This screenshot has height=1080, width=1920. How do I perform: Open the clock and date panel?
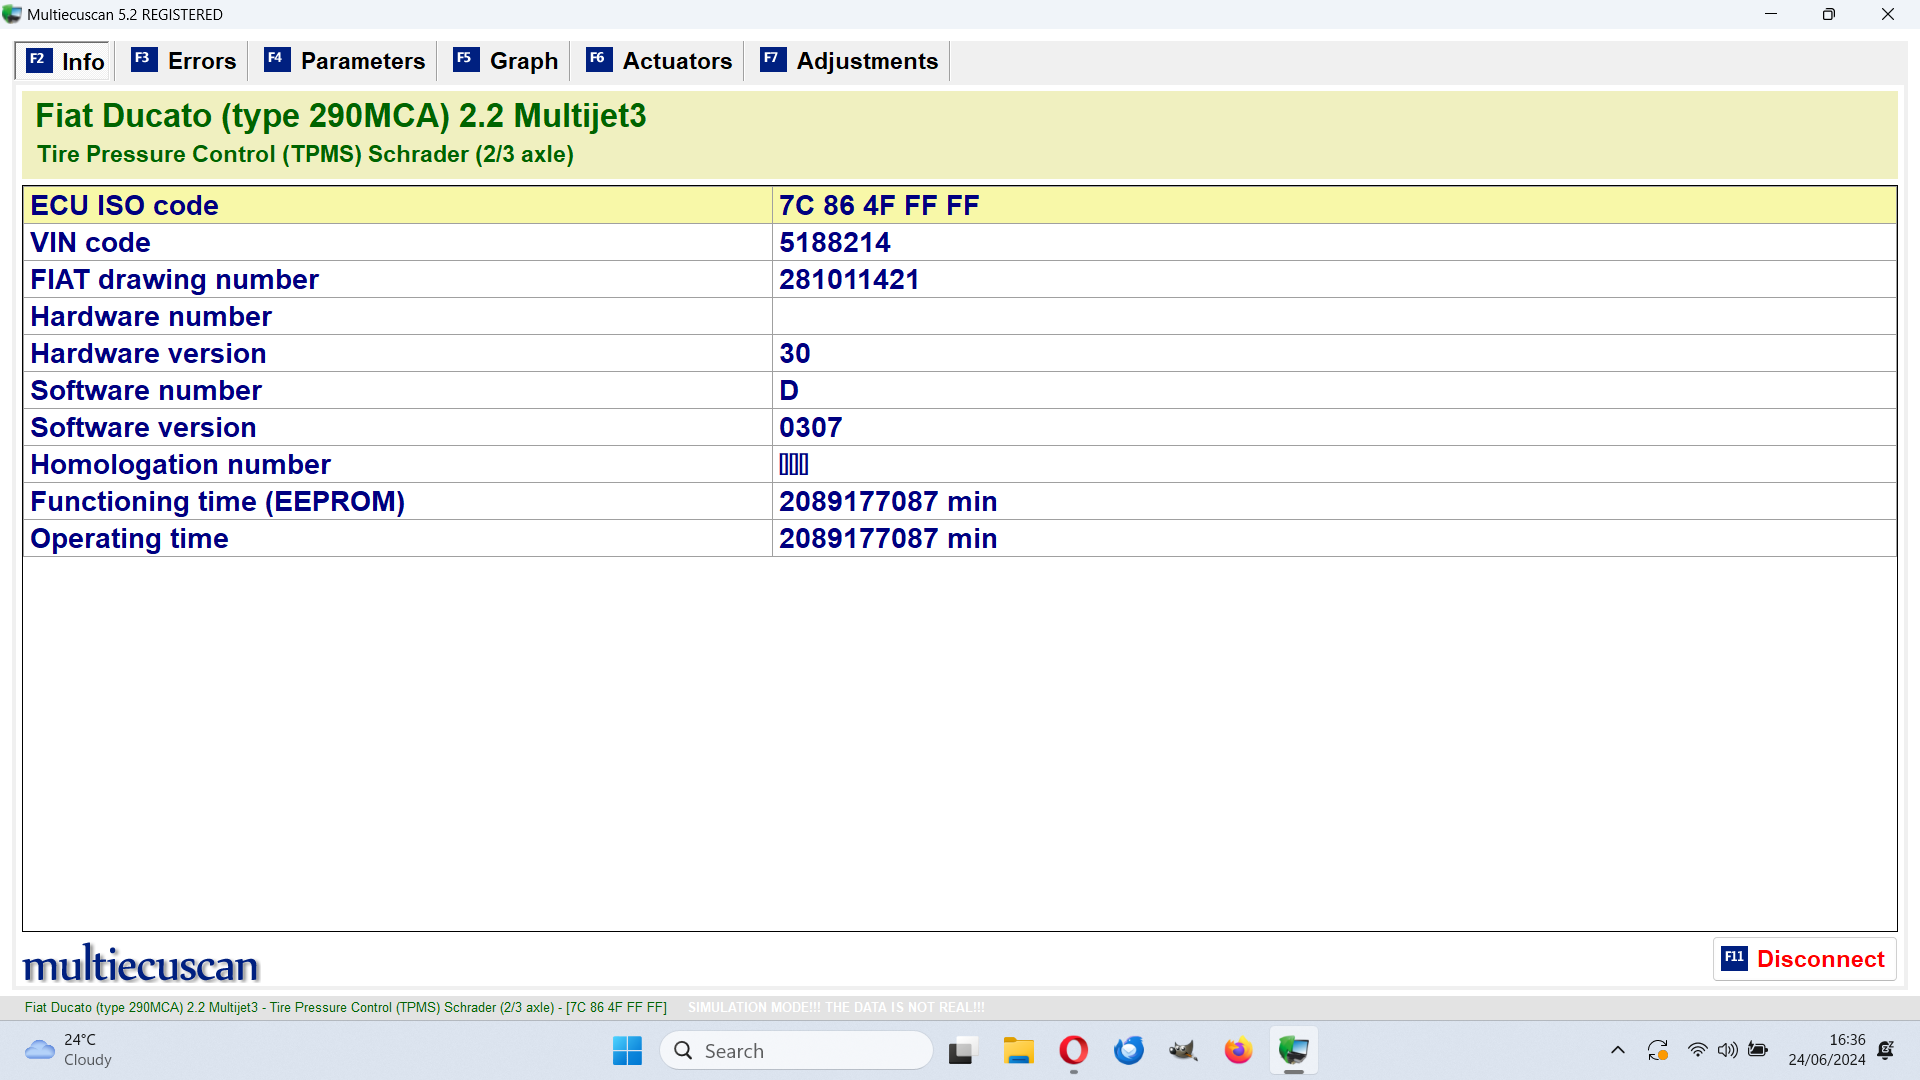click(x=1827, y=1051)
